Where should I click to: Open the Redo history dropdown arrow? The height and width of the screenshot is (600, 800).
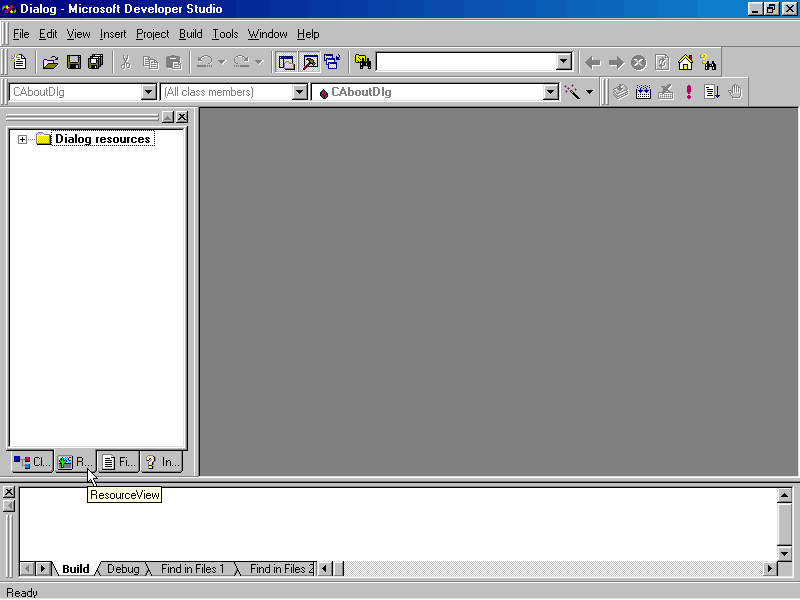click(259, 62)
